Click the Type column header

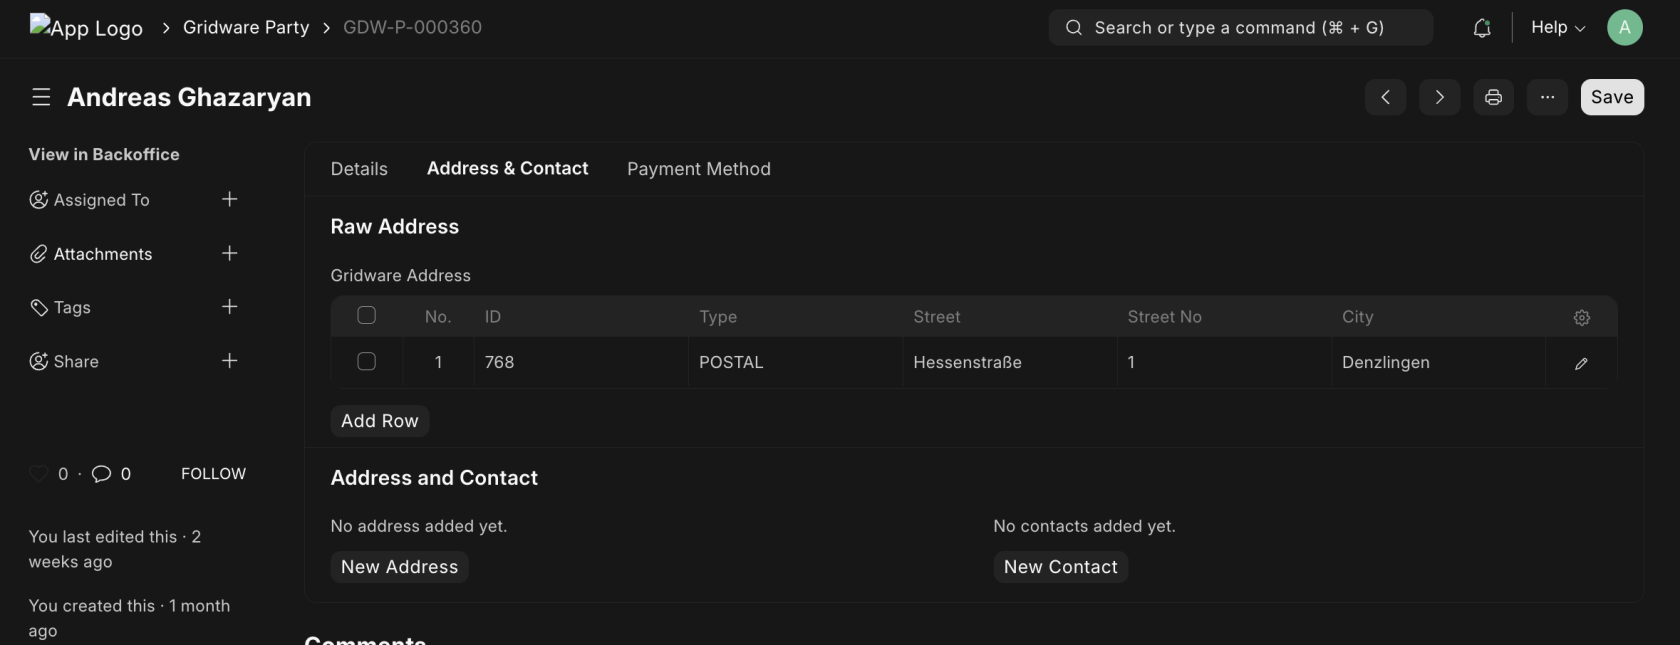click(x=718, y=317)
